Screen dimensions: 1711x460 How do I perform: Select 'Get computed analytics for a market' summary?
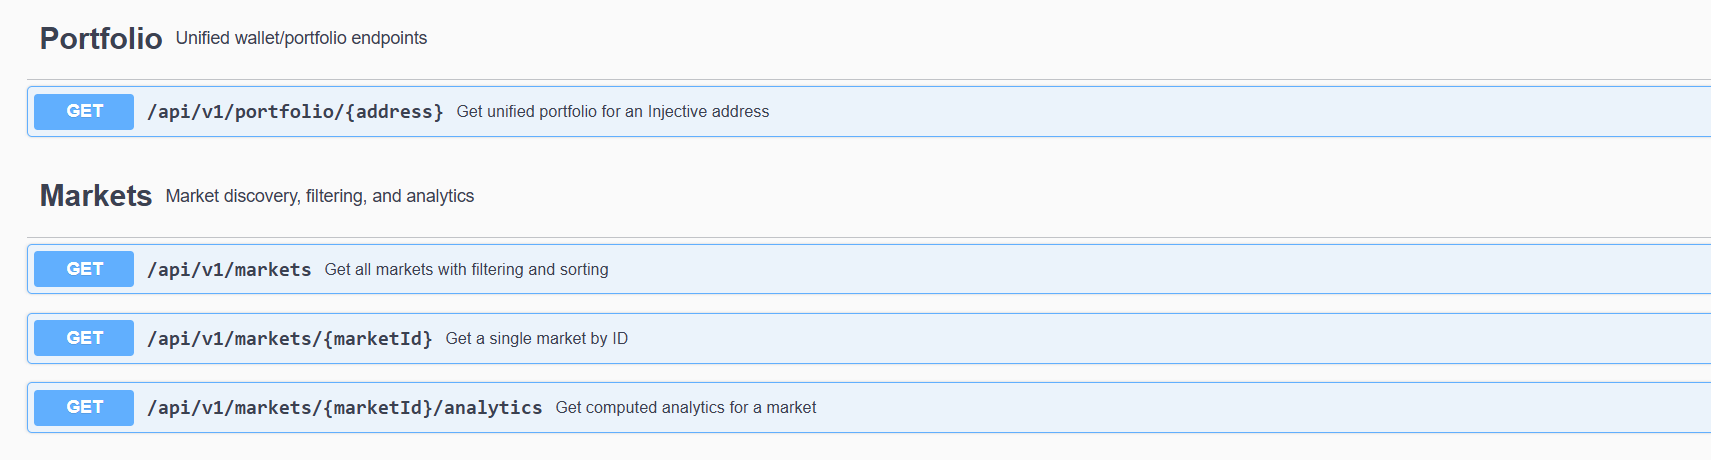point(685,408)
